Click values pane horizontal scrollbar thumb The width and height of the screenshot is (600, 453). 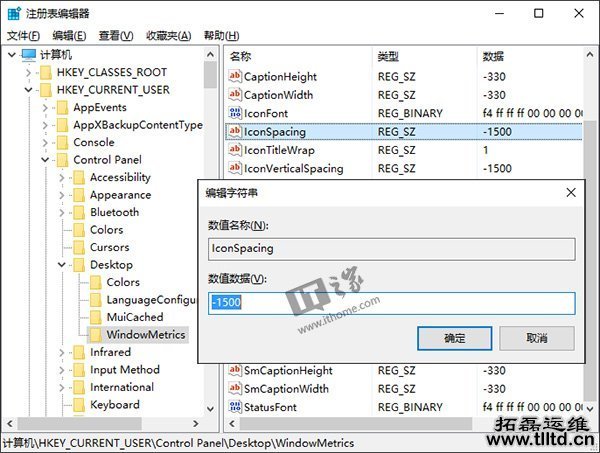point(355,424)
